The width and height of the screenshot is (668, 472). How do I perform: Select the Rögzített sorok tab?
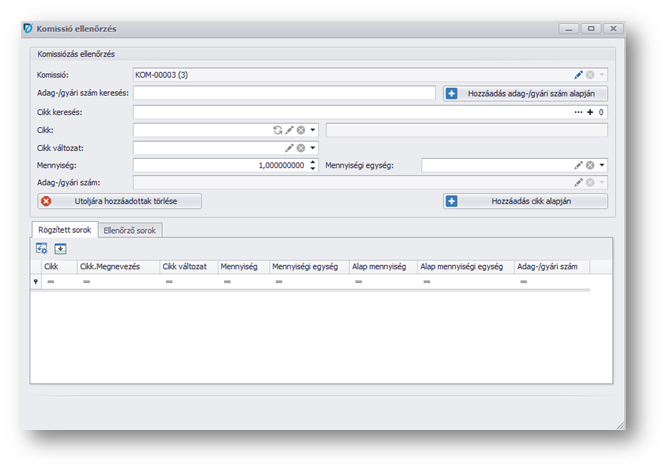click(65, 230)
